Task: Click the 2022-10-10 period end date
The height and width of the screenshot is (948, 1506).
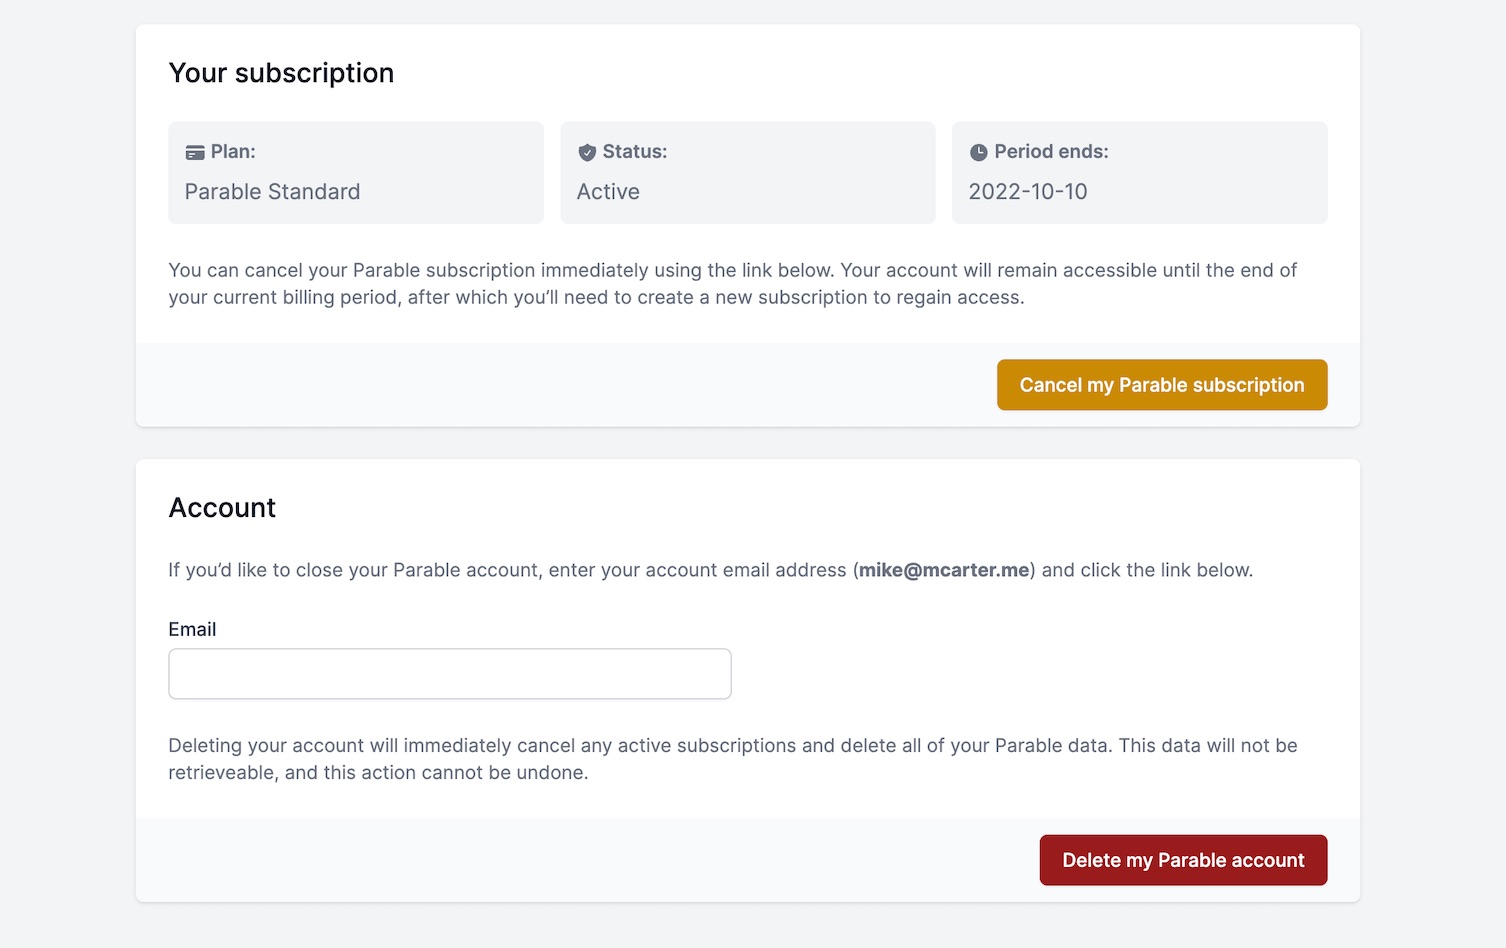Action: click(x=1028, y=192)
